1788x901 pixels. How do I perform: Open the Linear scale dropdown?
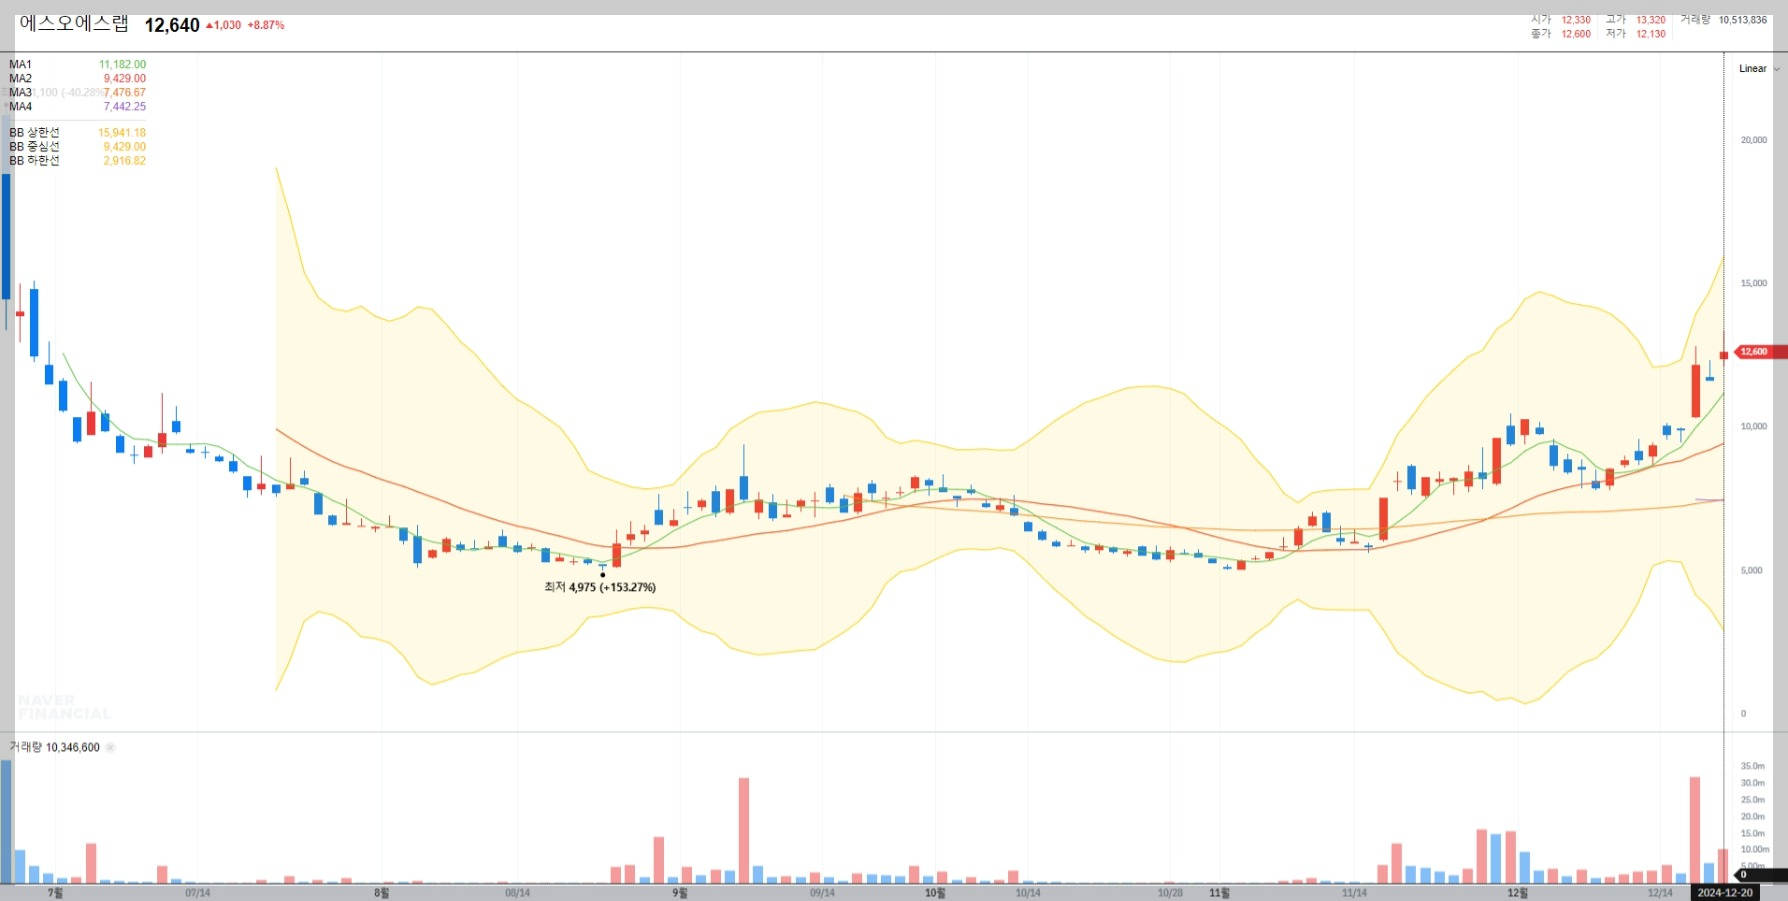click(1759, 69)
